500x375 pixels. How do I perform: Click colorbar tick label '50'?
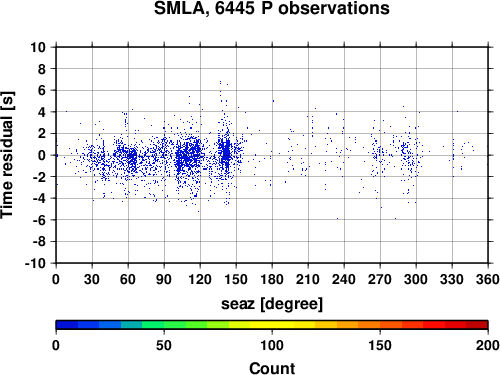pos(164,345)
